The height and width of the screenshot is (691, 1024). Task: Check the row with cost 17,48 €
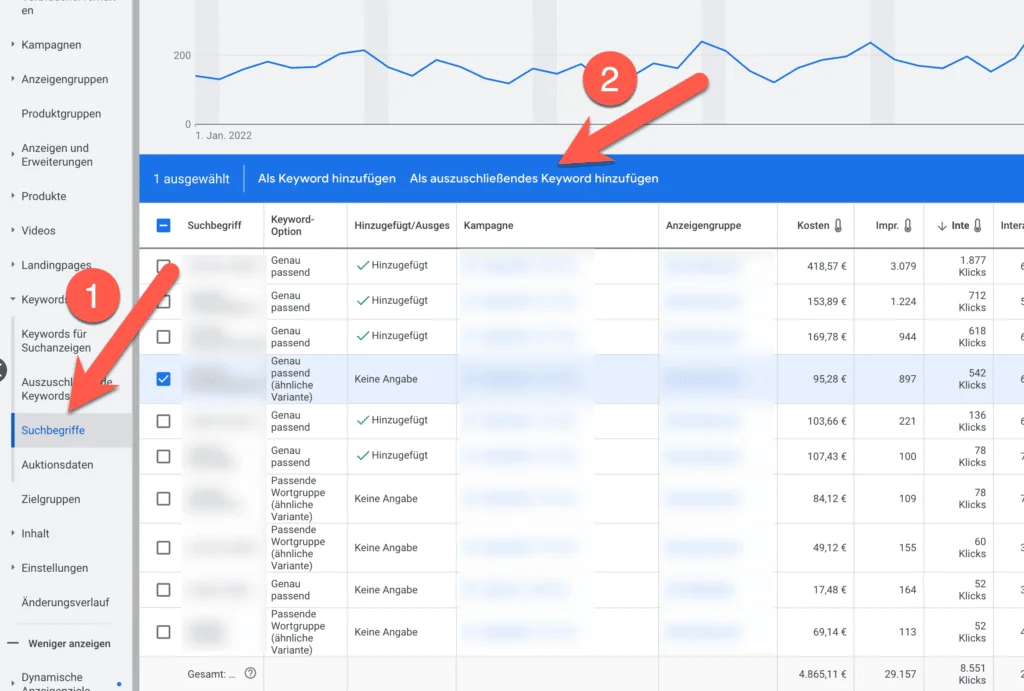[163, 590]
